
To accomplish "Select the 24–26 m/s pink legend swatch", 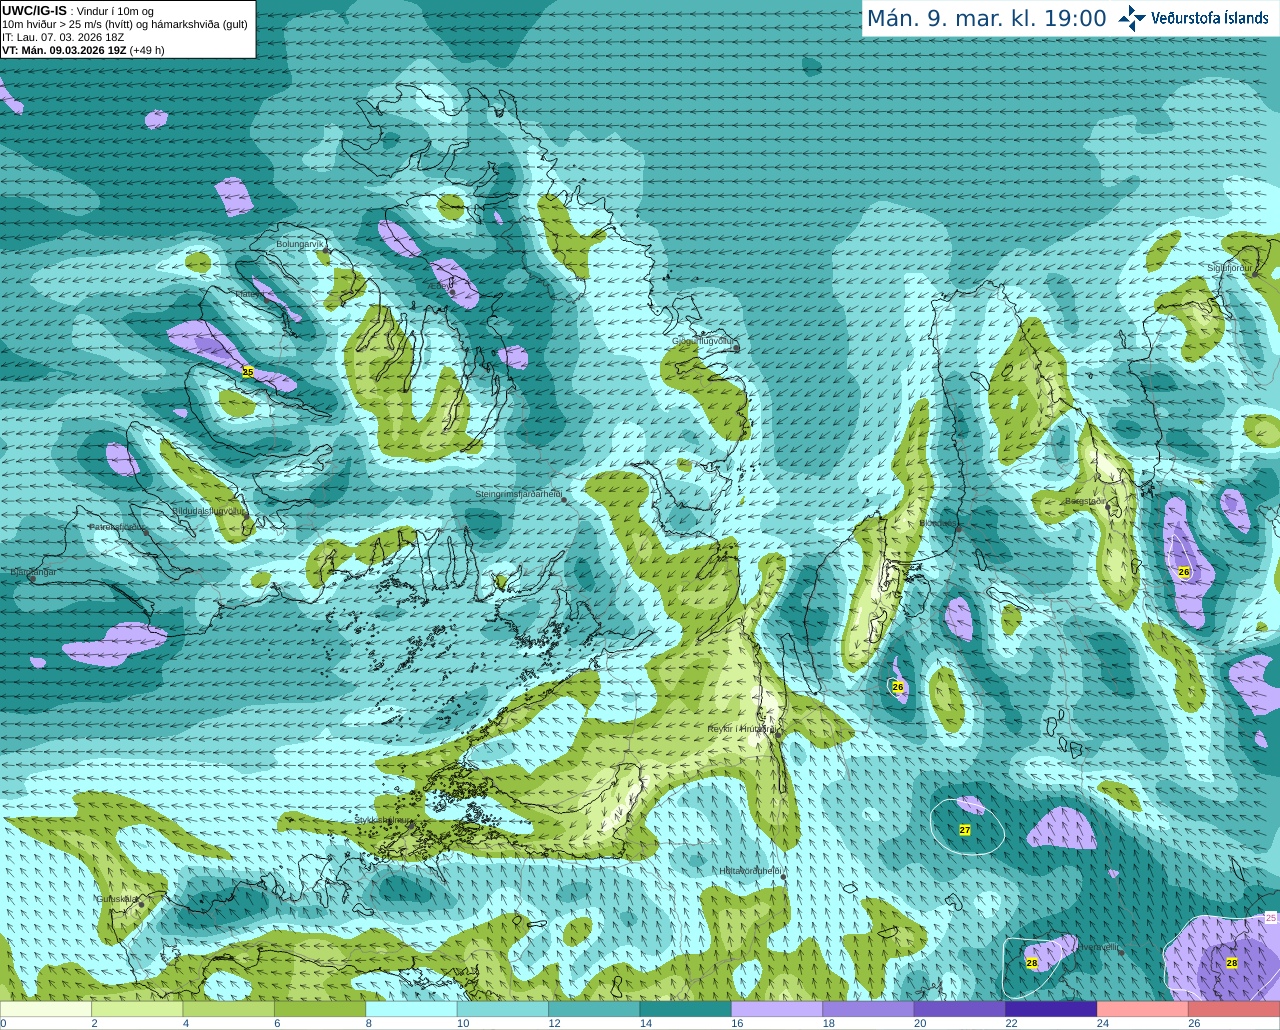I will coord(1143,1009).
